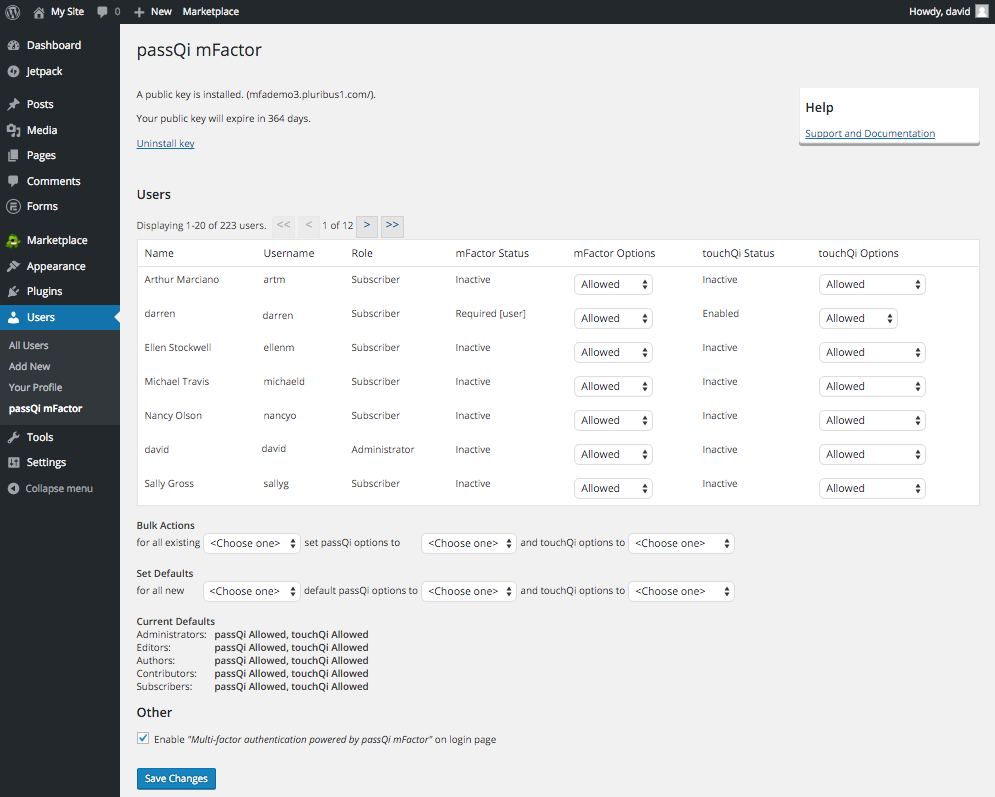Open Bulk Actions 'for all existing' dropdown
Screen dimensions: 995x797
(x=251, y=544)
